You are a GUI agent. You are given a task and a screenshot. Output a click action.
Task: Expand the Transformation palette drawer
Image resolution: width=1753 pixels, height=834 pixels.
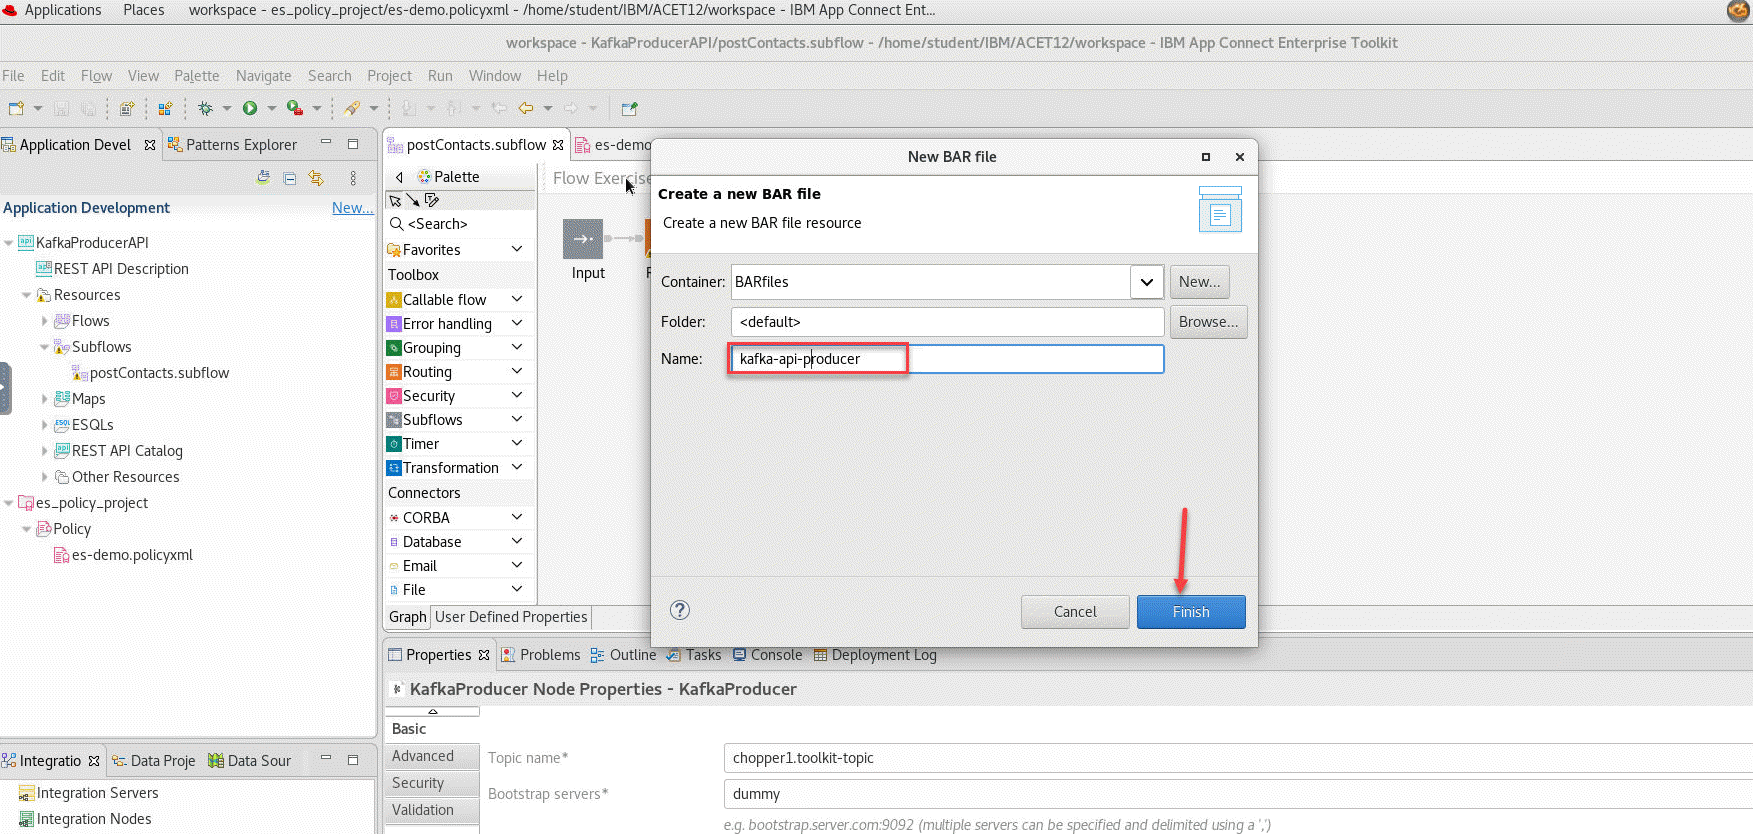tap(517, 467)
